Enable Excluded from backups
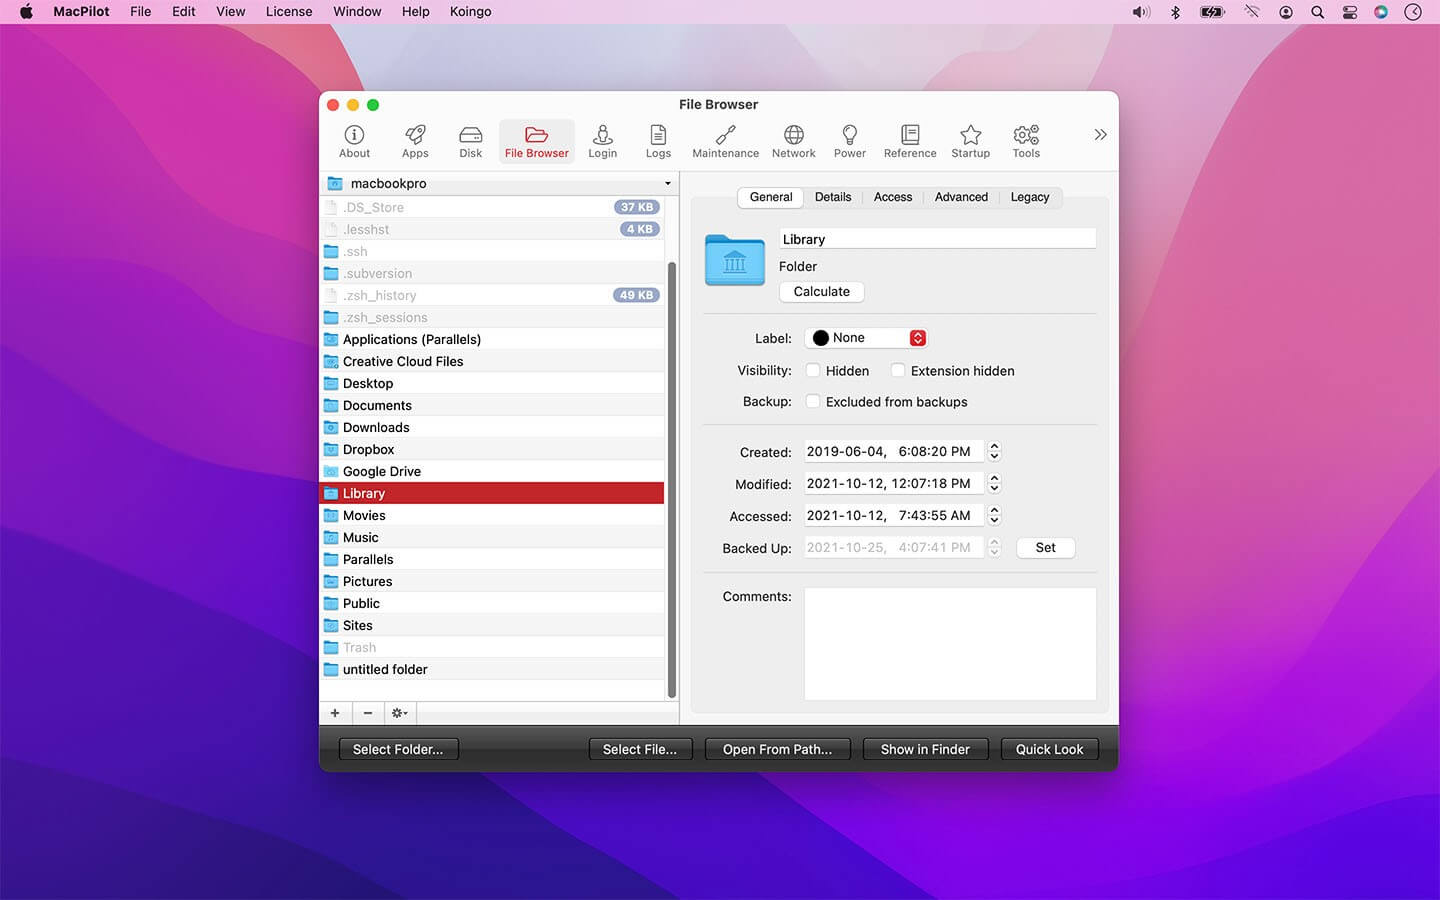1440x900 pixels. point(813,401)
